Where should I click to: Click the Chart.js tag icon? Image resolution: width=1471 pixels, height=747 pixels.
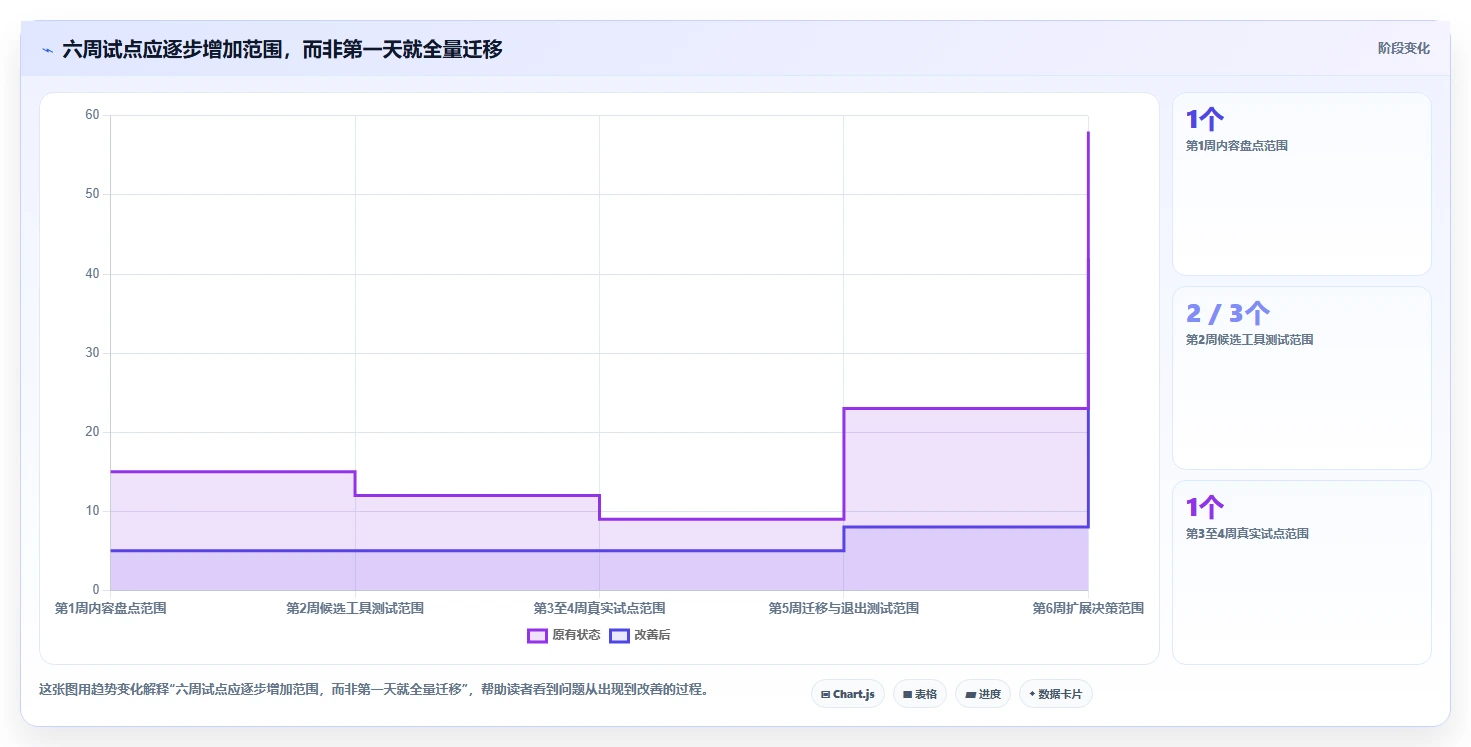tap(825, 694)
